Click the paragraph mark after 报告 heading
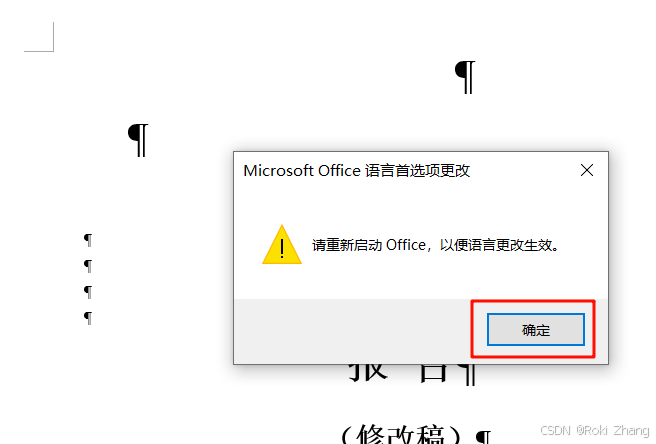 [466, 375]
